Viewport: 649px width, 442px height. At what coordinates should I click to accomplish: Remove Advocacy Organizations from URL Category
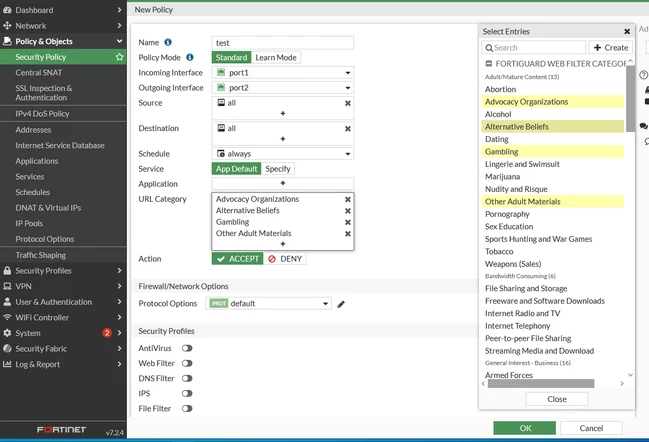(348, 199)
